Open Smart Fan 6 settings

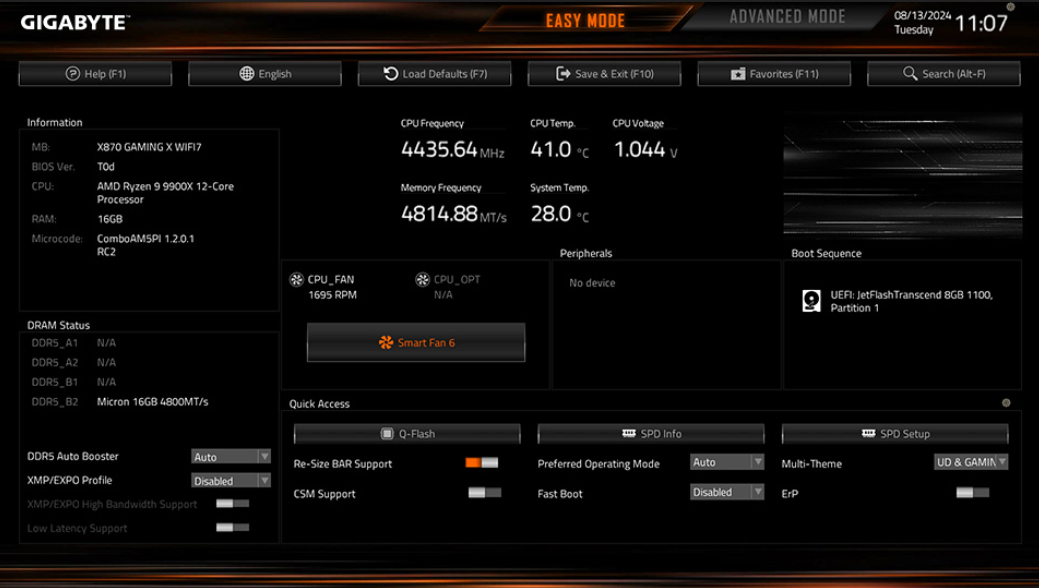click(416, 343)
